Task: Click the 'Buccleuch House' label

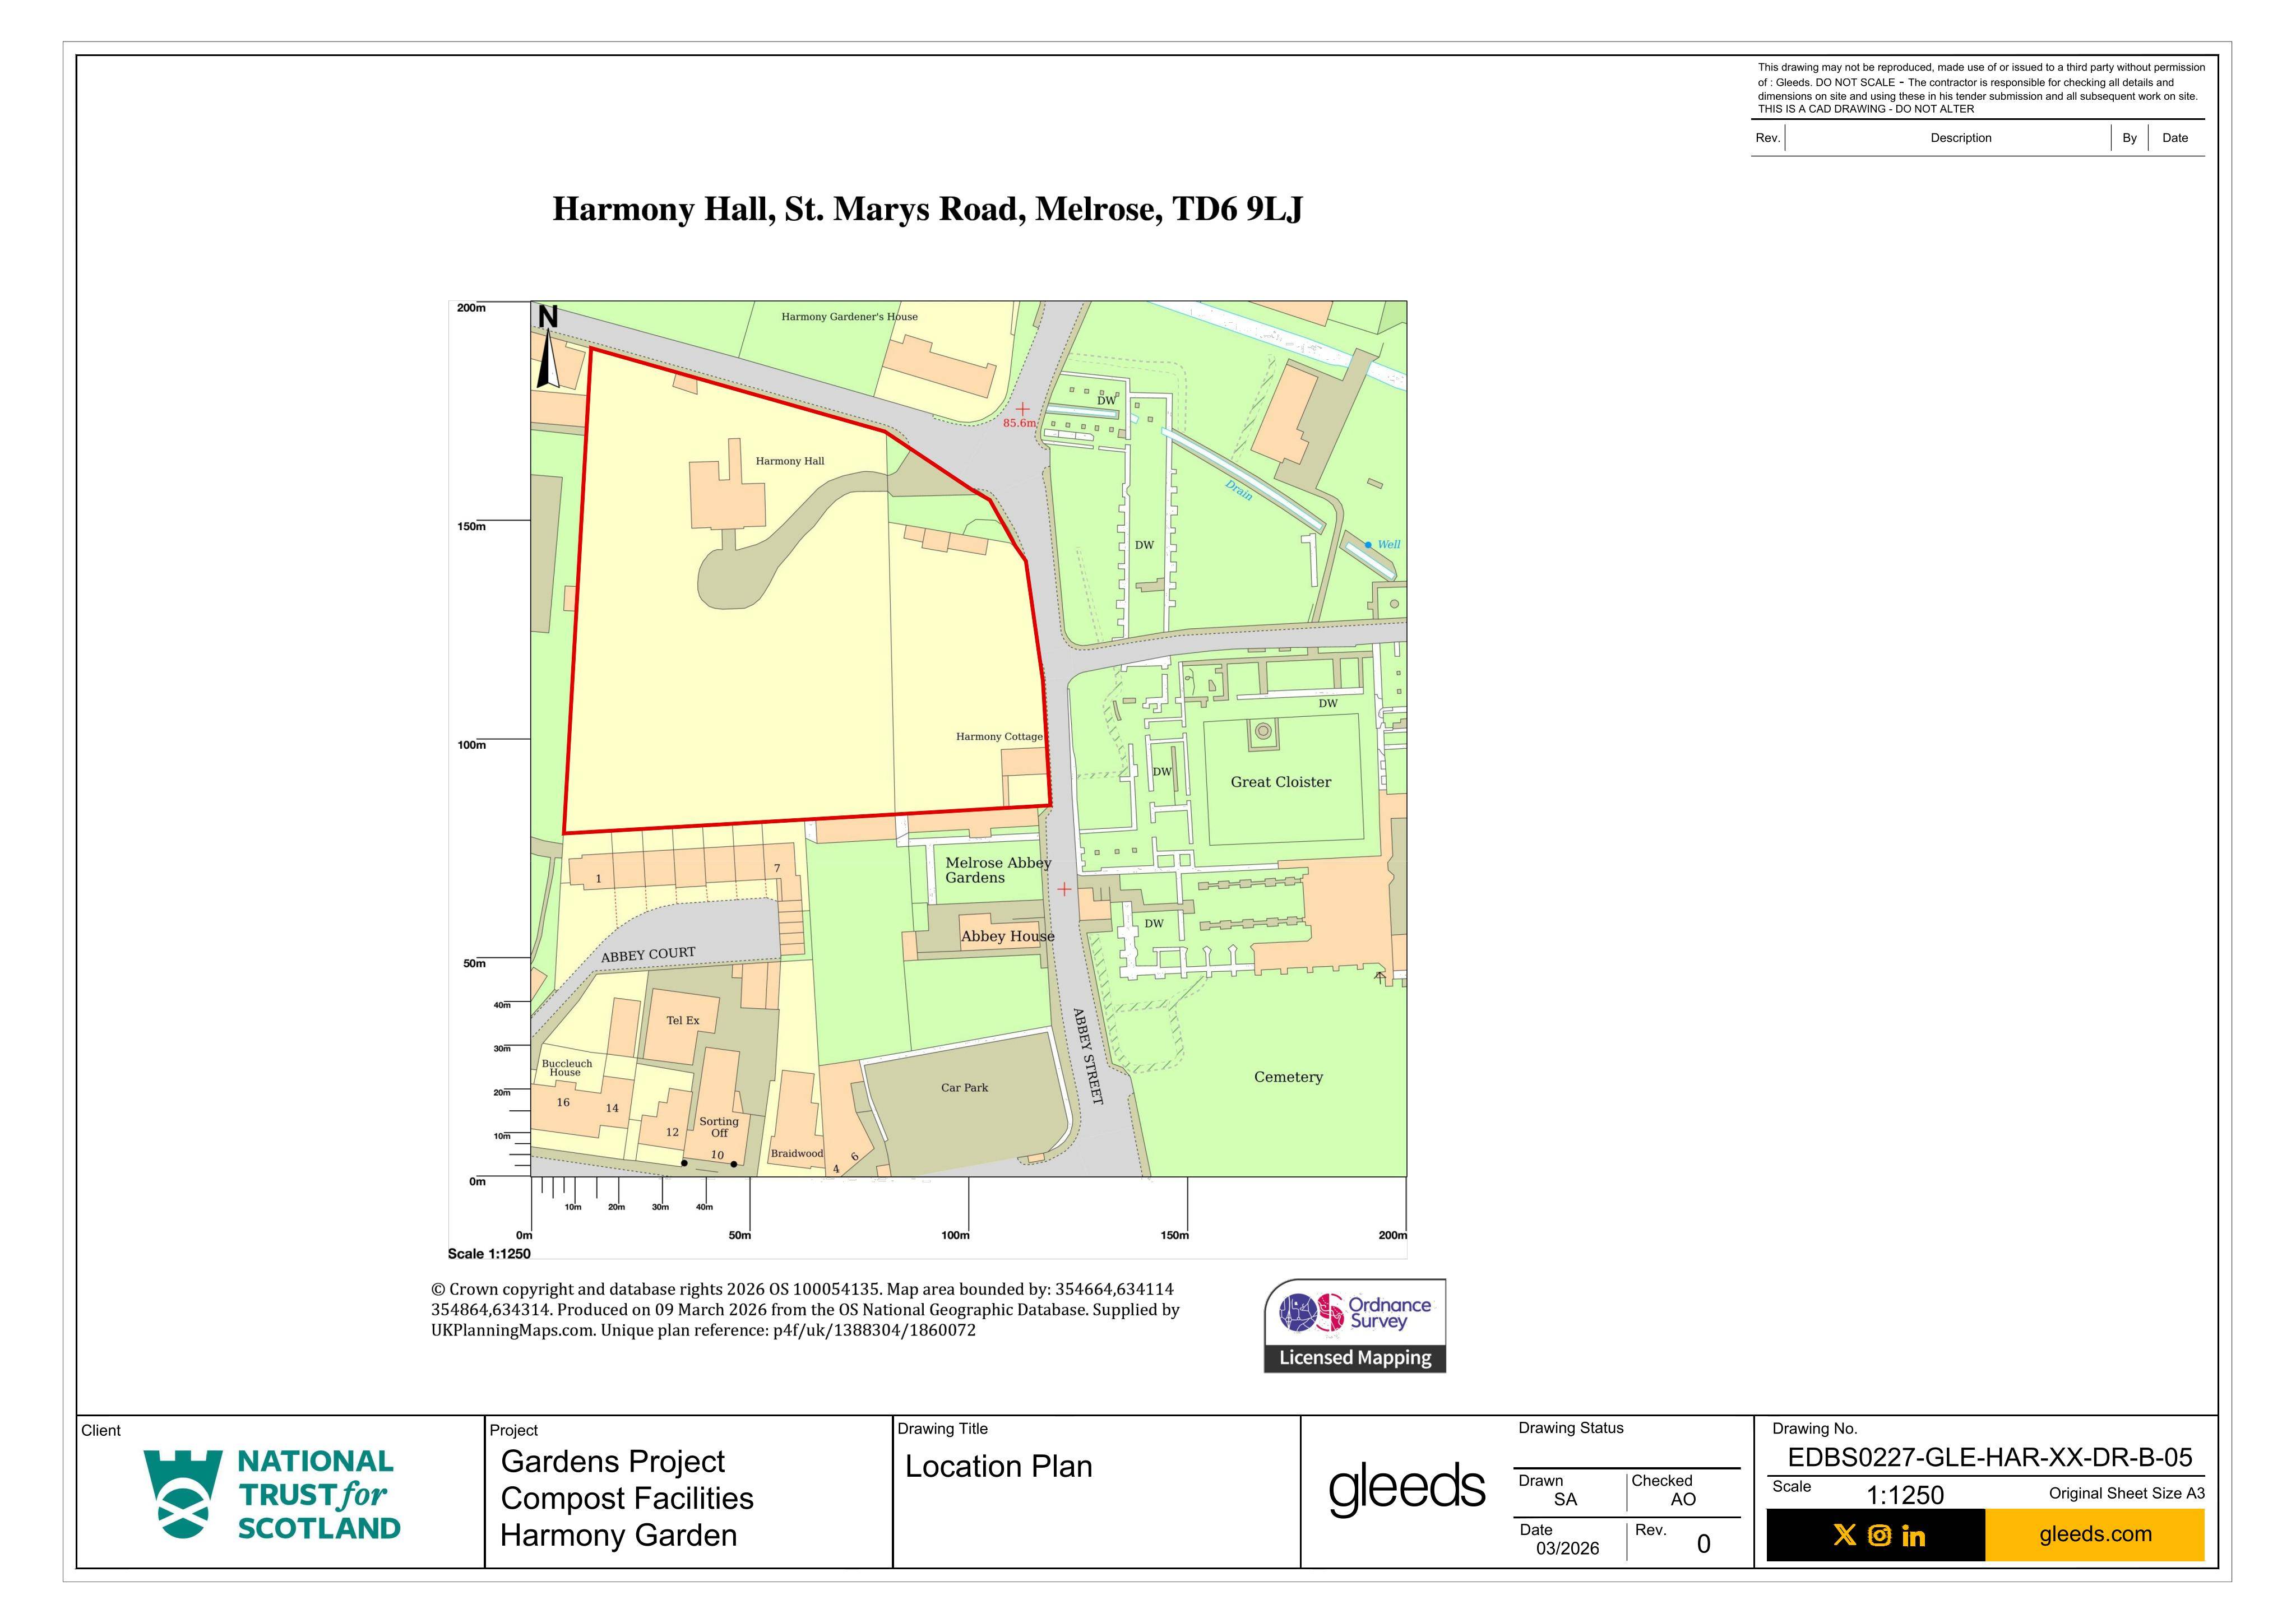Action: pyautogui.click(x=567, y=1068)
